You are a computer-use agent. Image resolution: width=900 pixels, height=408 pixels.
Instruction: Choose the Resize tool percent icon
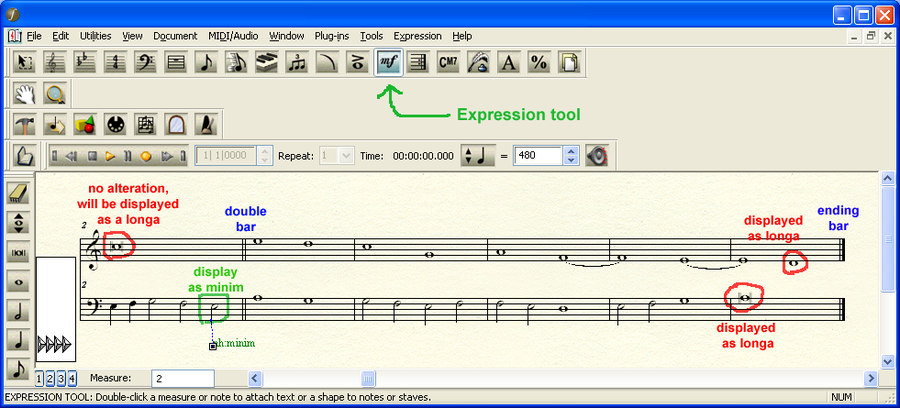[538, 62]
